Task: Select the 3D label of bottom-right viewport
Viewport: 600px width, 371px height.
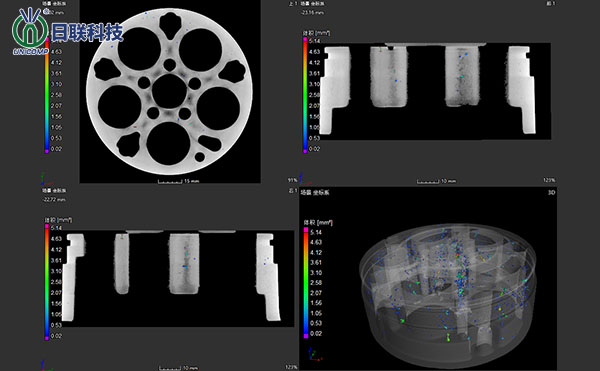Action: click(x=551, y=192)
